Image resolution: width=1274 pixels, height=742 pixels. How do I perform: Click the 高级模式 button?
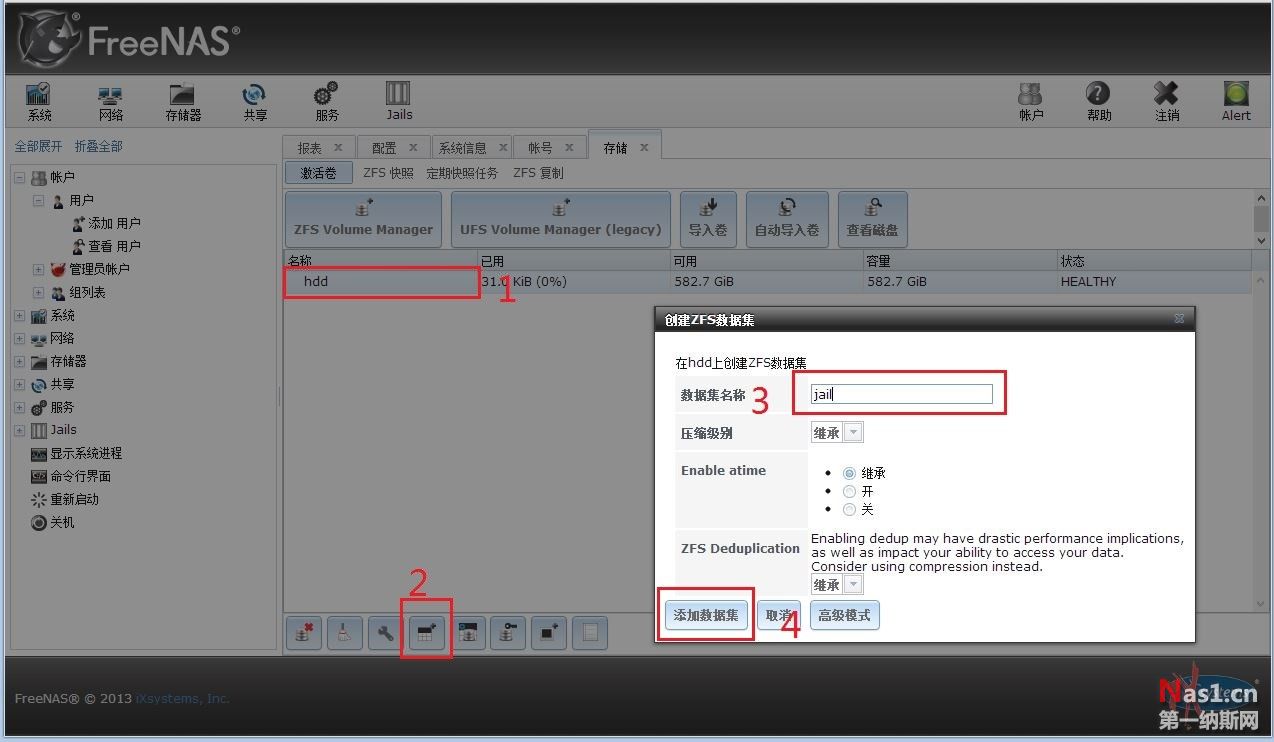coord(844,615)
